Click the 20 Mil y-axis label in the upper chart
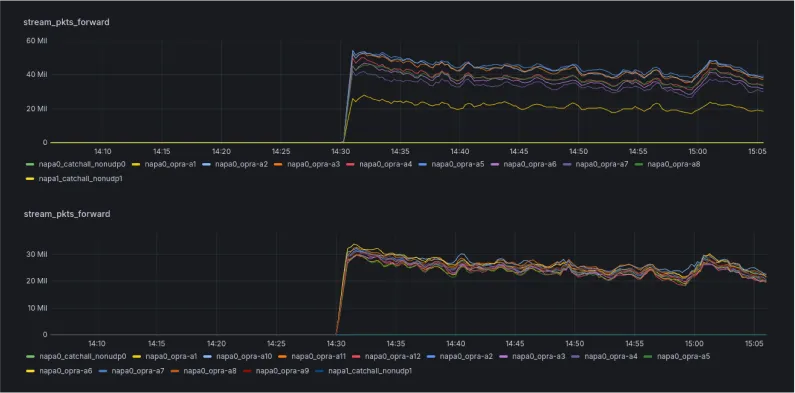795x393 pixels. tap(37, 109)
